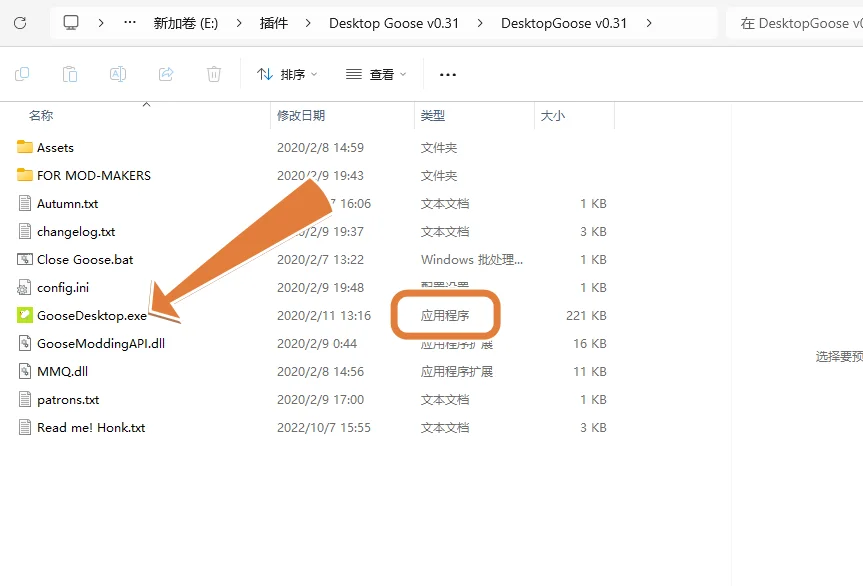Click the rename icon in toolbar
The image size is (863, 586).
pyautogui.click(x=118, y=74)
